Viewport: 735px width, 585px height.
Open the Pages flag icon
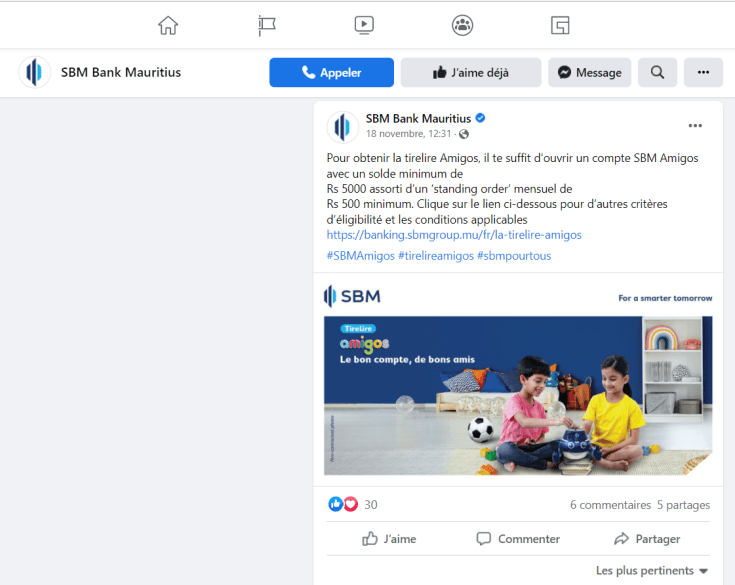(267, 25)
